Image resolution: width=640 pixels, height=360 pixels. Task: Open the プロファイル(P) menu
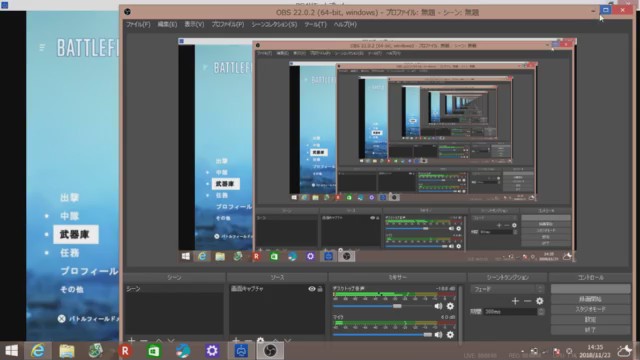click(228, 24)
